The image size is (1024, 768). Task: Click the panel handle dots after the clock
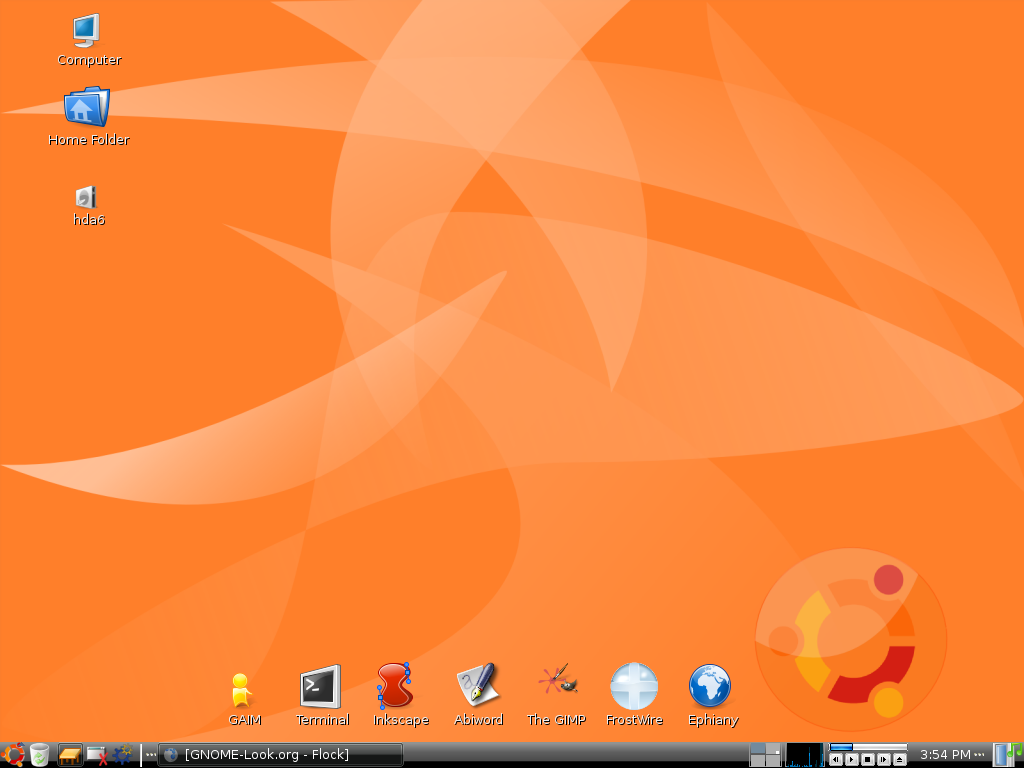pyautogui.click(x=979, y=755)
